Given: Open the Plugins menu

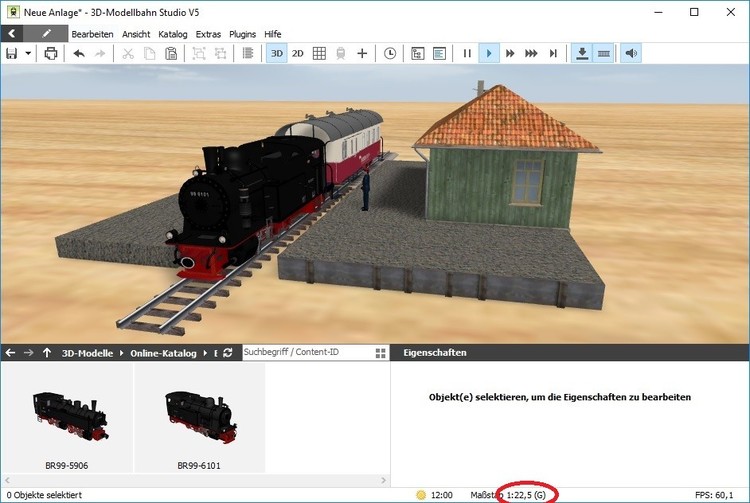Looking at the screenshot, I should 242,33.
